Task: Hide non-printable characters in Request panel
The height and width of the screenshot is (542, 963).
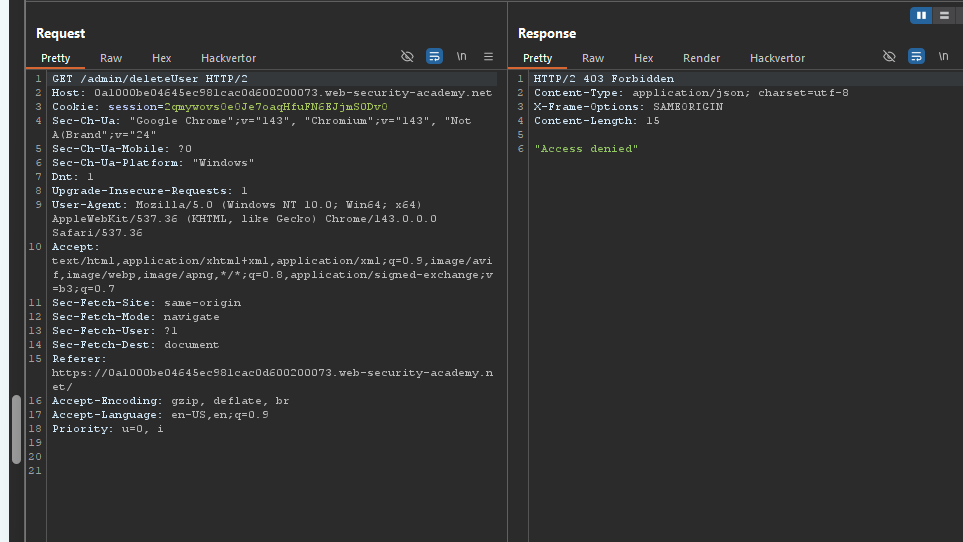Action: click(x=407, y=56)
